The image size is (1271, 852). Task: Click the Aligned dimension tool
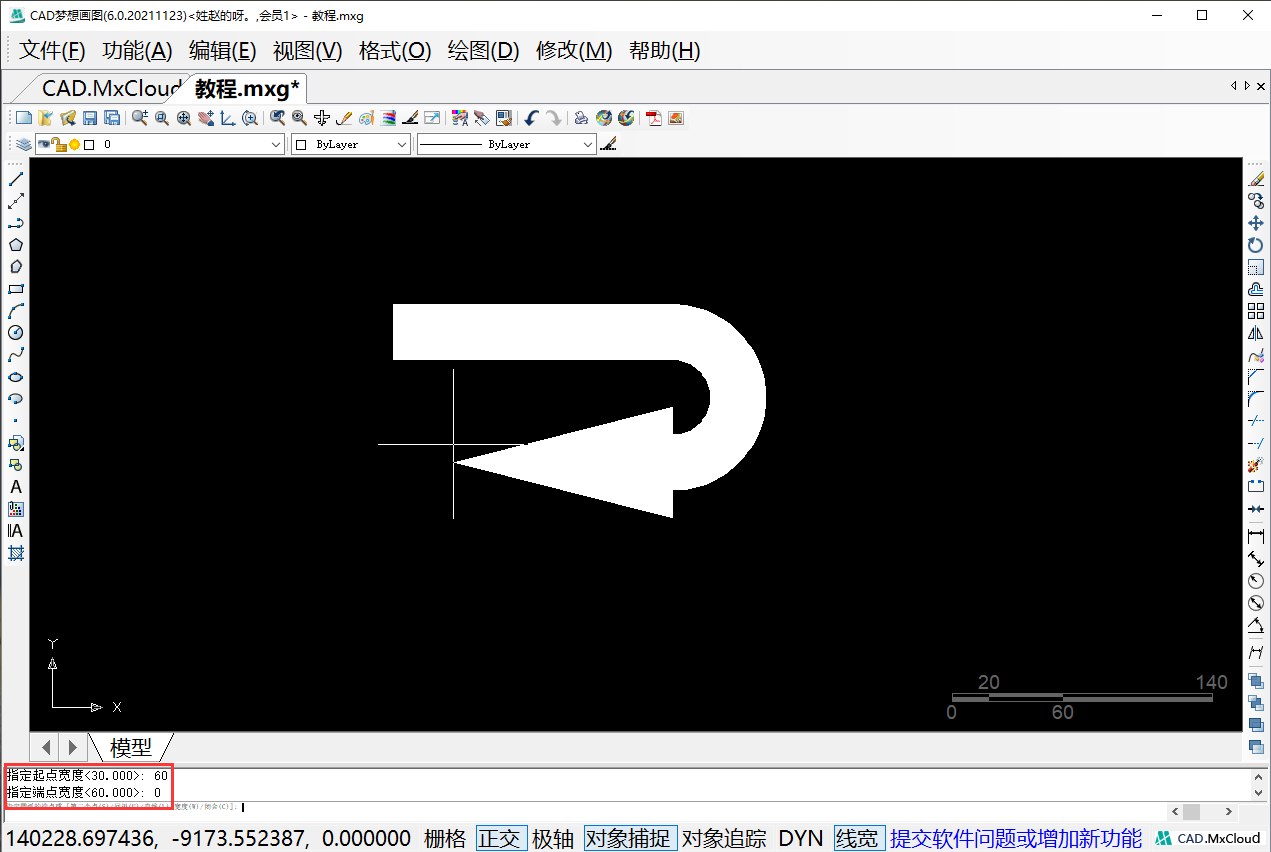pyautogui.click(x=1256, y=559)
